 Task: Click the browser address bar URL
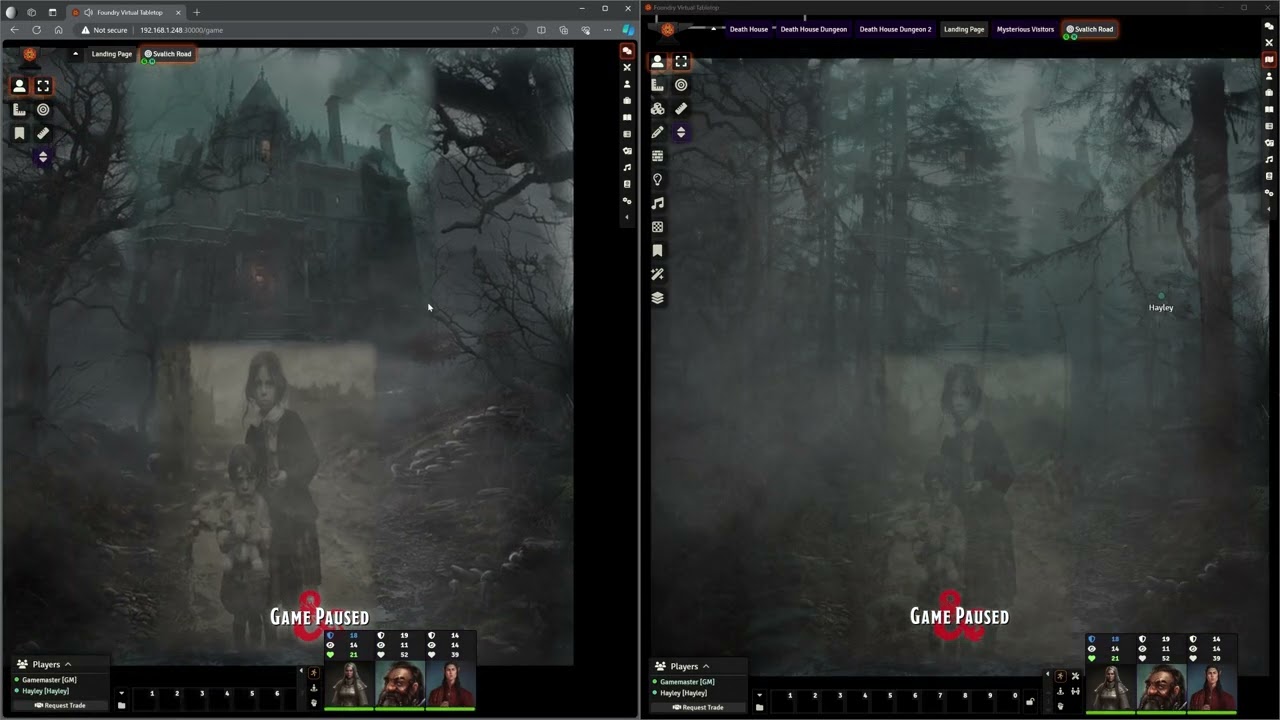(x=181, y=30)
